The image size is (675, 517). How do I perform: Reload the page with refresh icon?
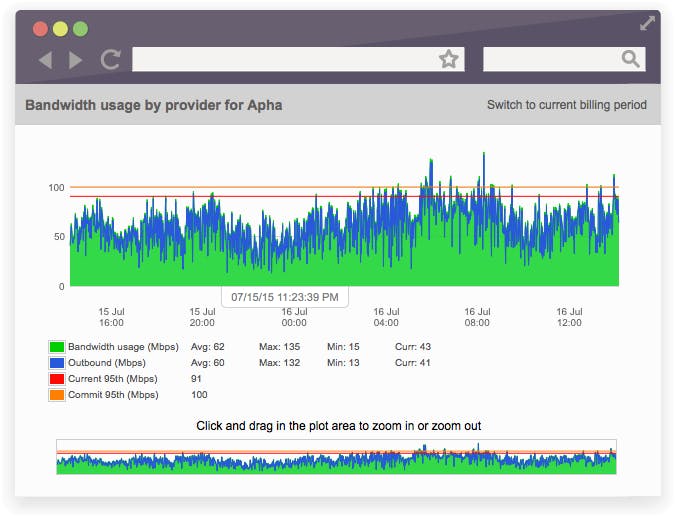pos(110,60)
